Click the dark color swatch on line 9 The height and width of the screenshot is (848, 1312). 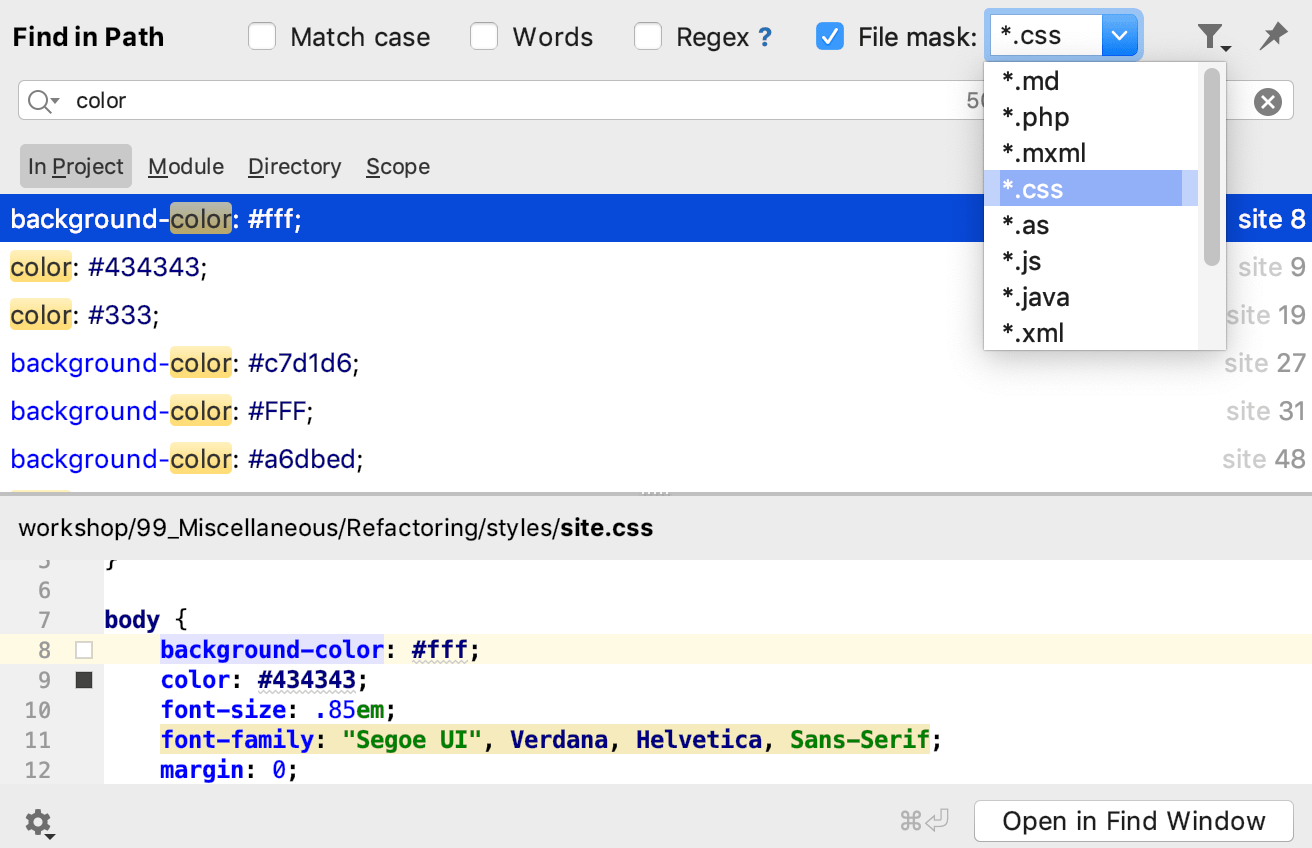84,680
